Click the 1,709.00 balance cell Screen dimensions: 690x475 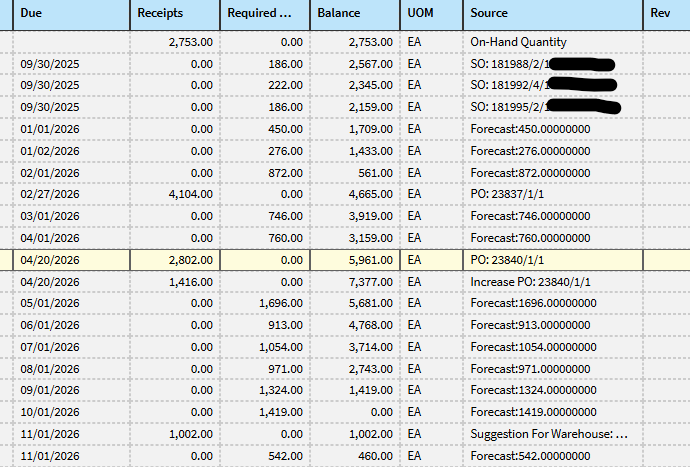[355, 129]
